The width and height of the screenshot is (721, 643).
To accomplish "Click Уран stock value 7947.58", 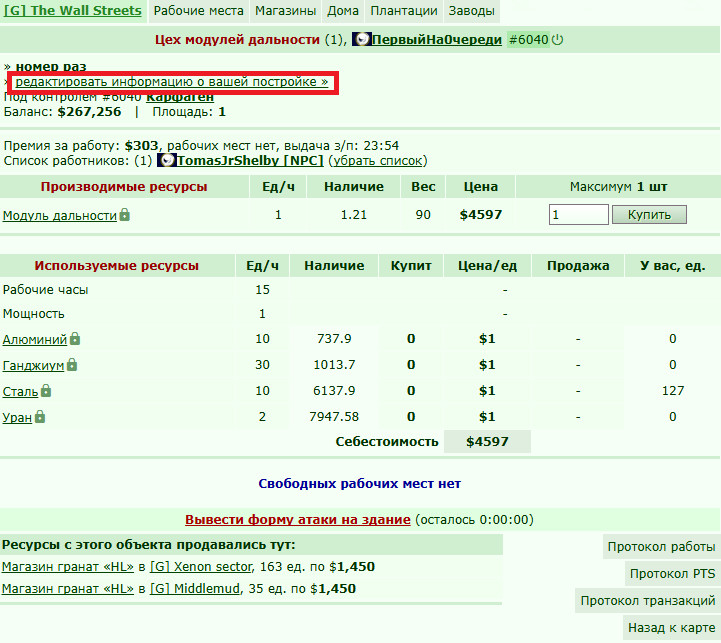I will [x=334, y=417].
